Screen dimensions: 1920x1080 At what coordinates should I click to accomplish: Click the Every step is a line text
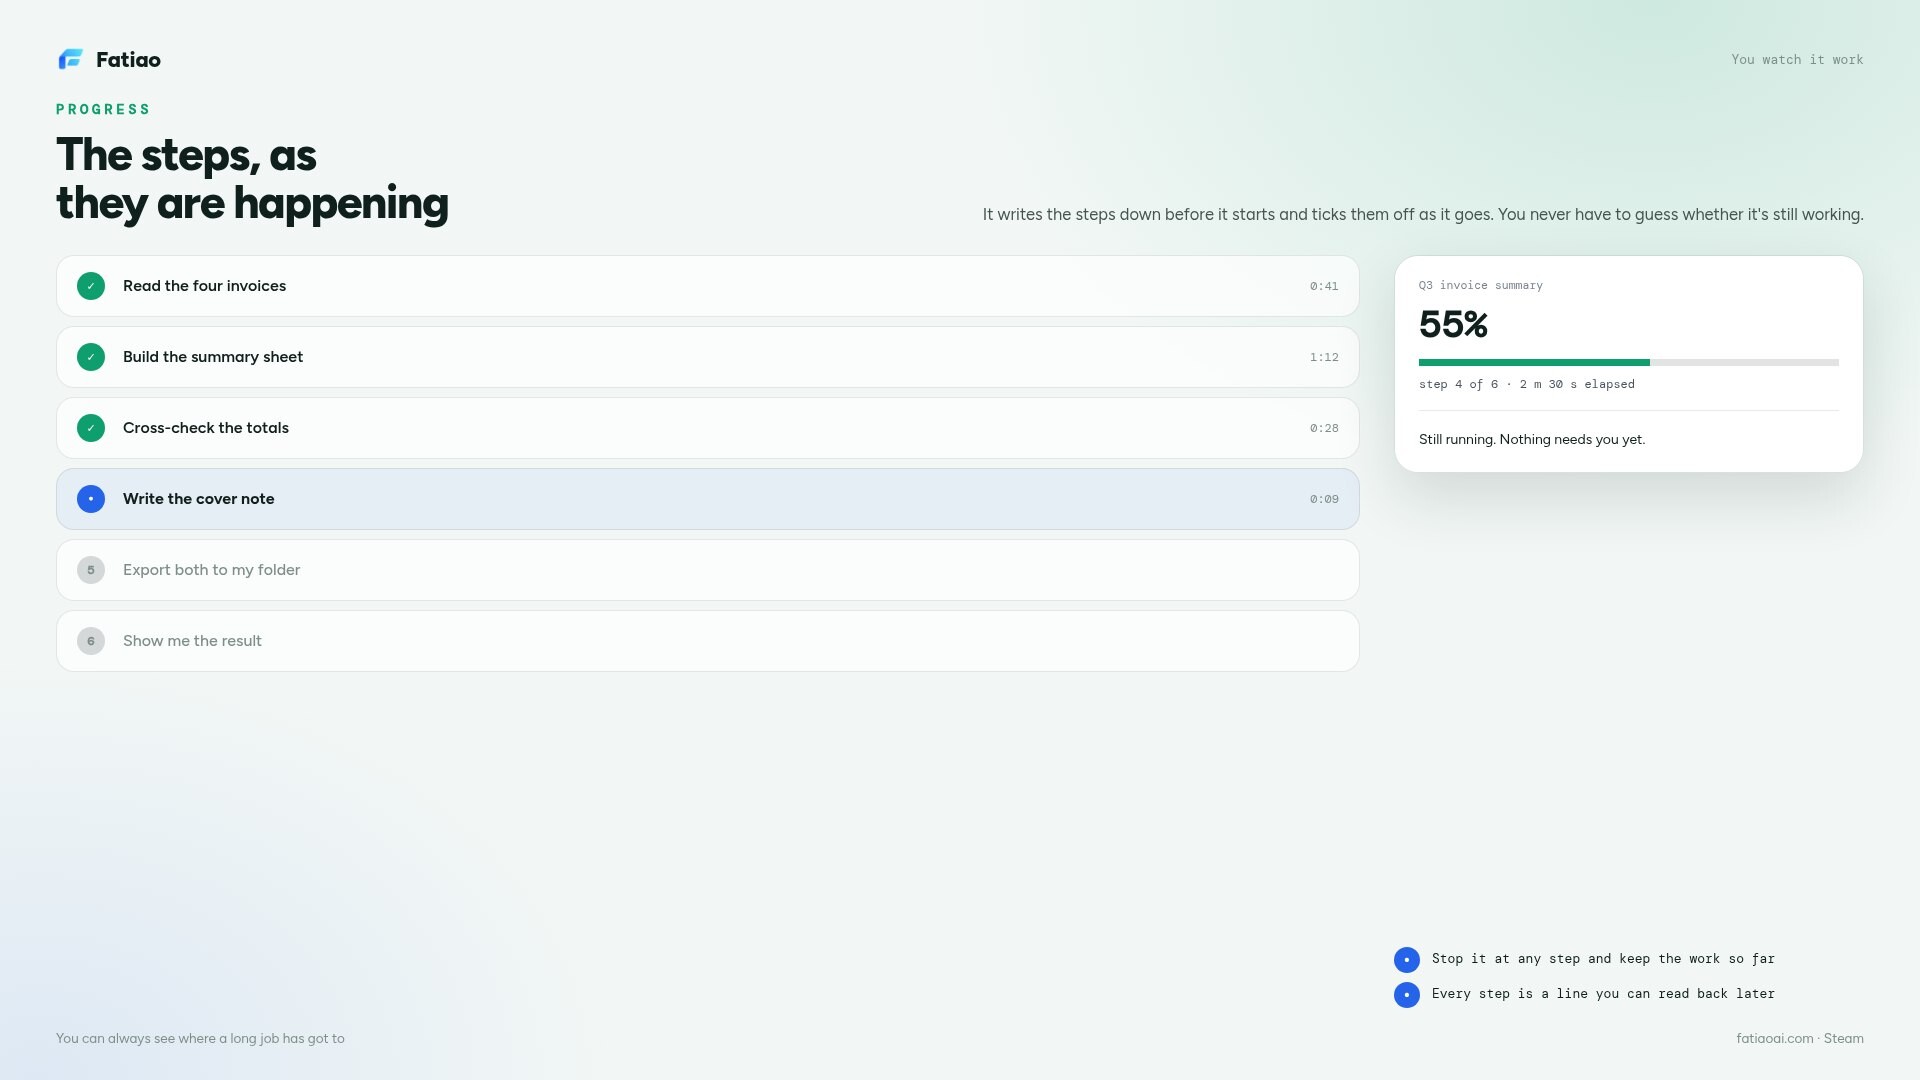click(x=1603, y=994)
